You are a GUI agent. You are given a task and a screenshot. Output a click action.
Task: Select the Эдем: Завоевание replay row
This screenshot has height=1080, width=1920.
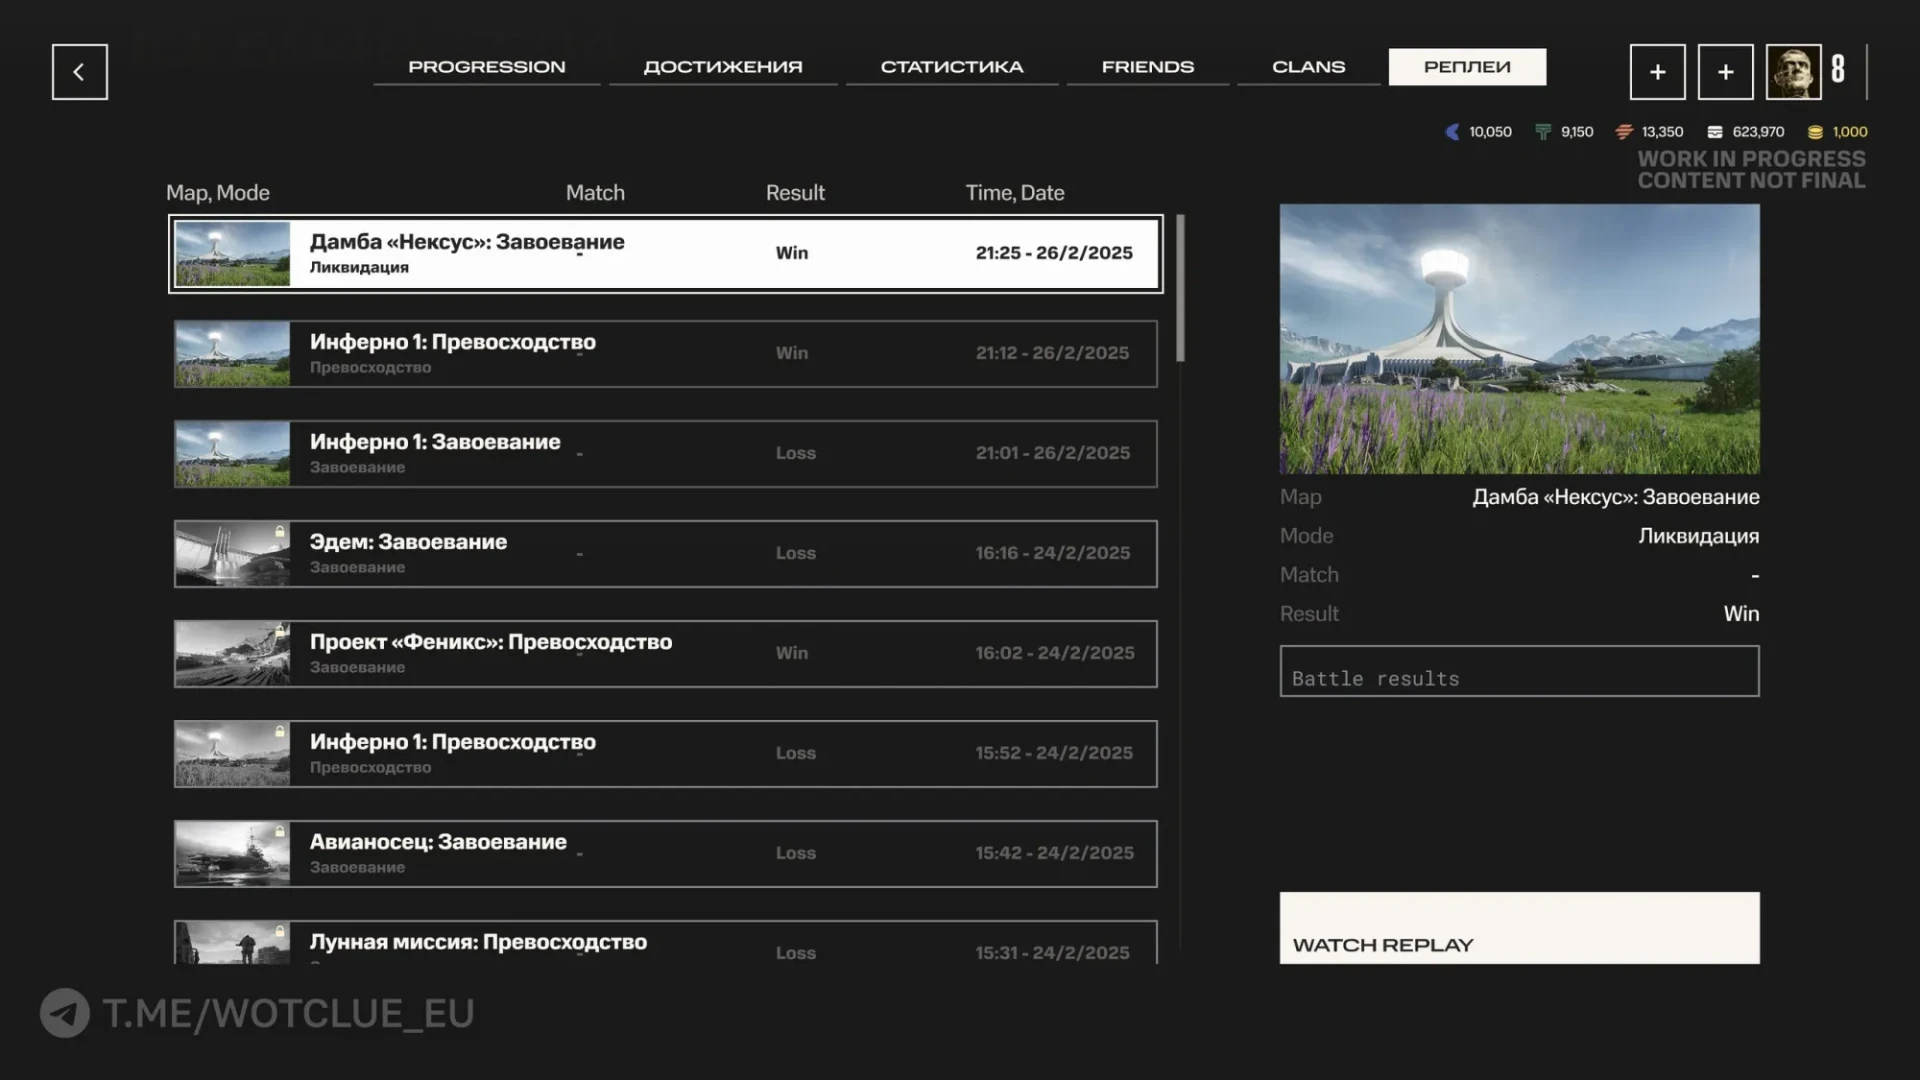(x=665, y=554)
